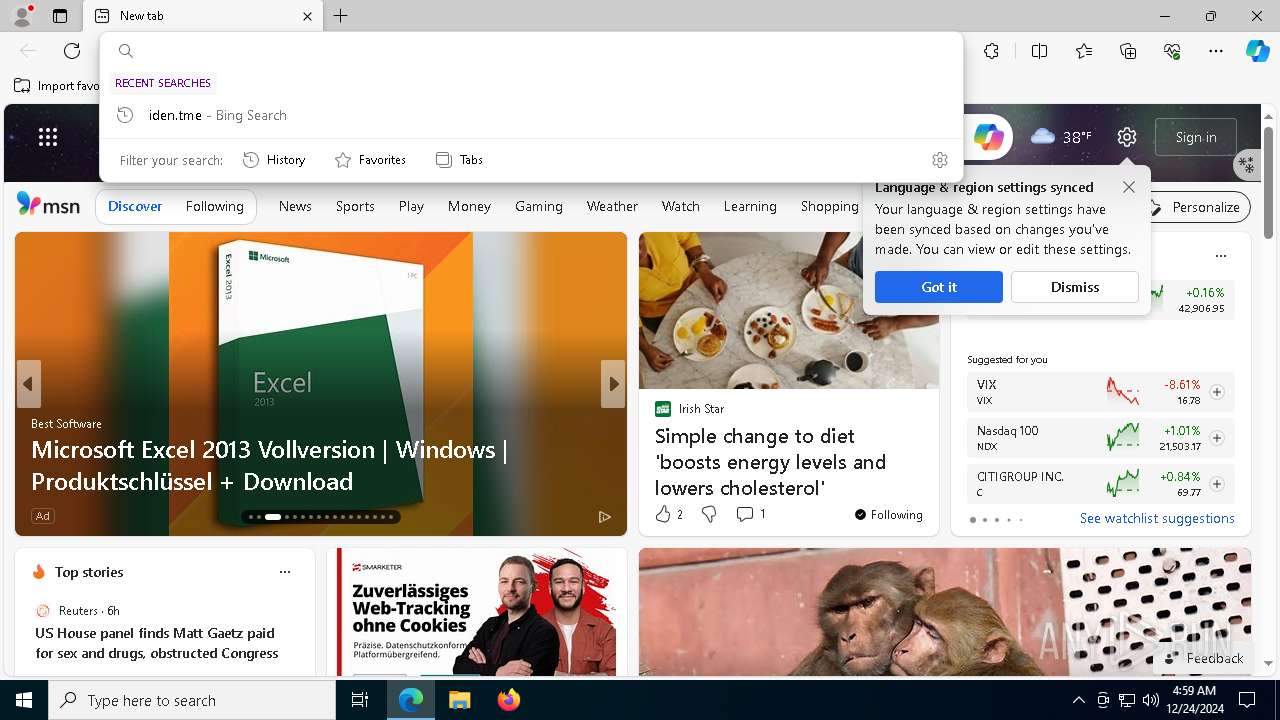
Task: Open the Play menu item
Action: click(x=411, y=206)
